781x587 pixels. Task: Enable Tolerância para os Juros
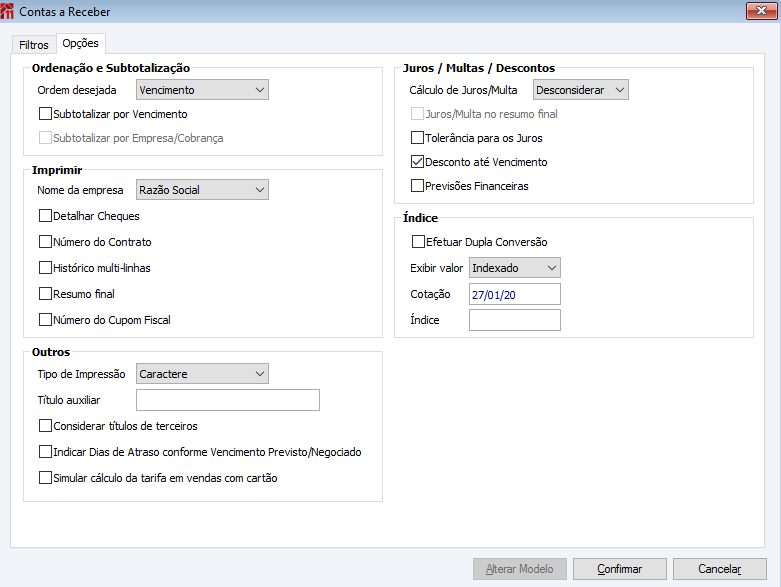click(x=418, y=138)
